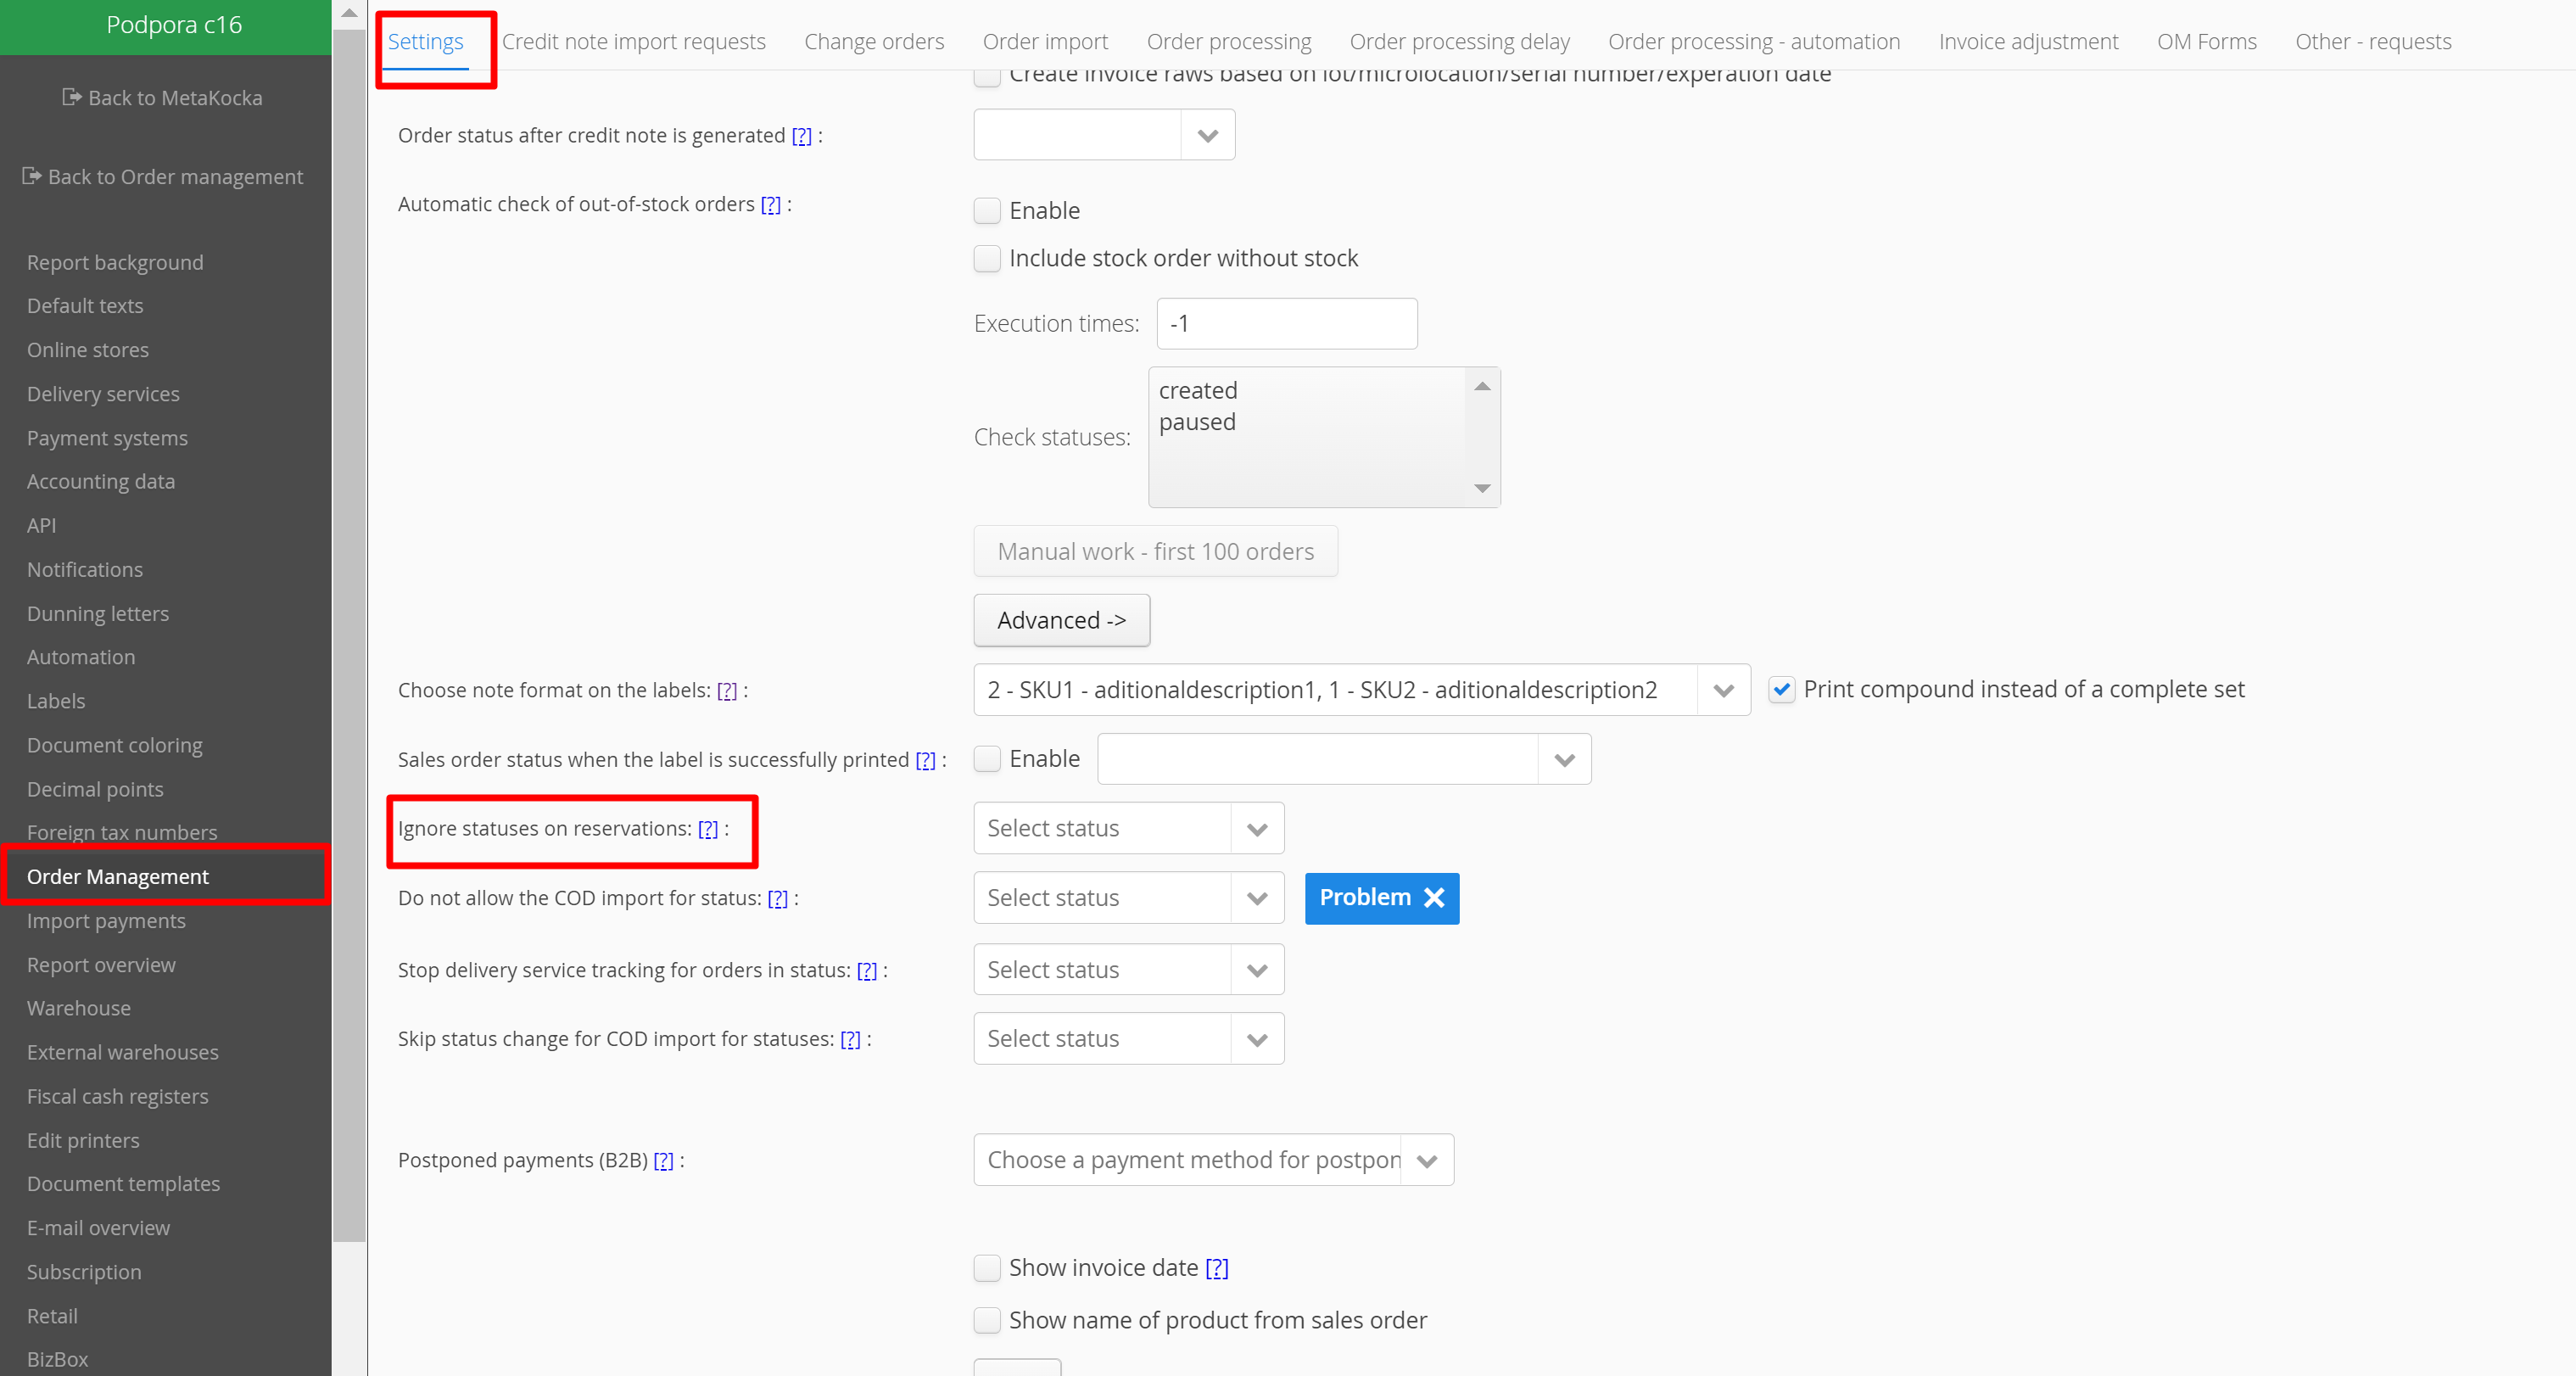2576x1376 pixels.
Task: Click the Back to Order management icon
Action: 32,176
